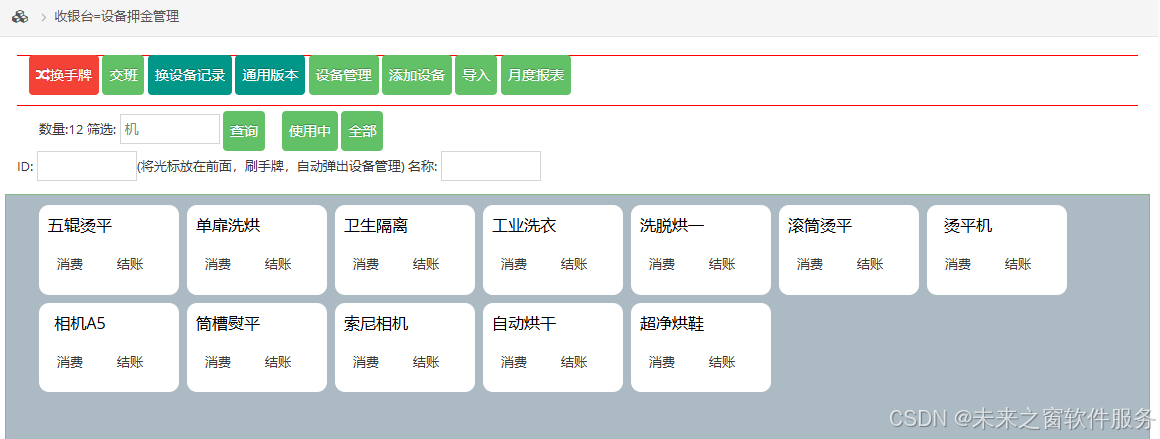Click 消费 on the 相机A5 card
Image resolution: width=1160 pixels, height=439 pixels.
(70, 362)
